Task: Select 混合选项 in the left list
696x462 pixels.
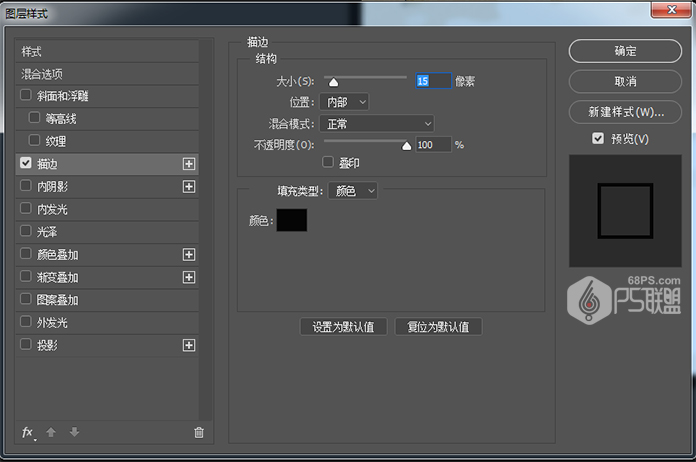Action: coord(42,74)
